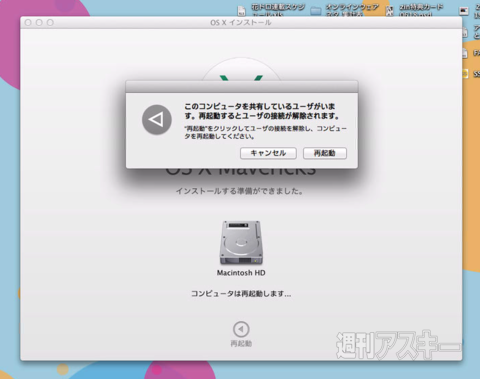Click the "インストールする準備ができました。" text
Image resolution: width=480 pixels, height=379 pixels.
240,191
